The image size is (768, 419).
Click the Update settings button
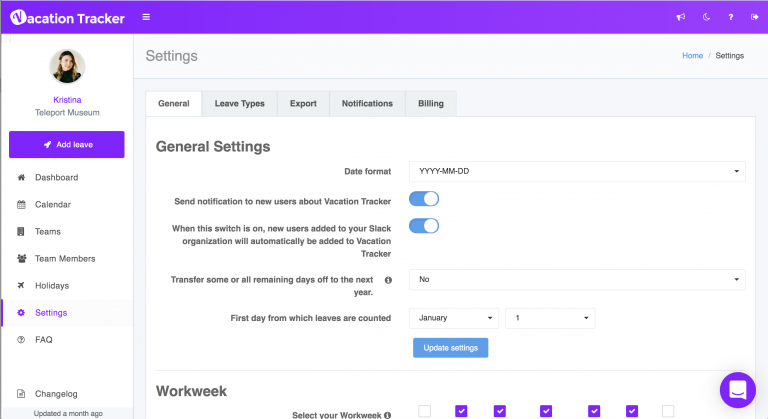[x=451, y=348]
